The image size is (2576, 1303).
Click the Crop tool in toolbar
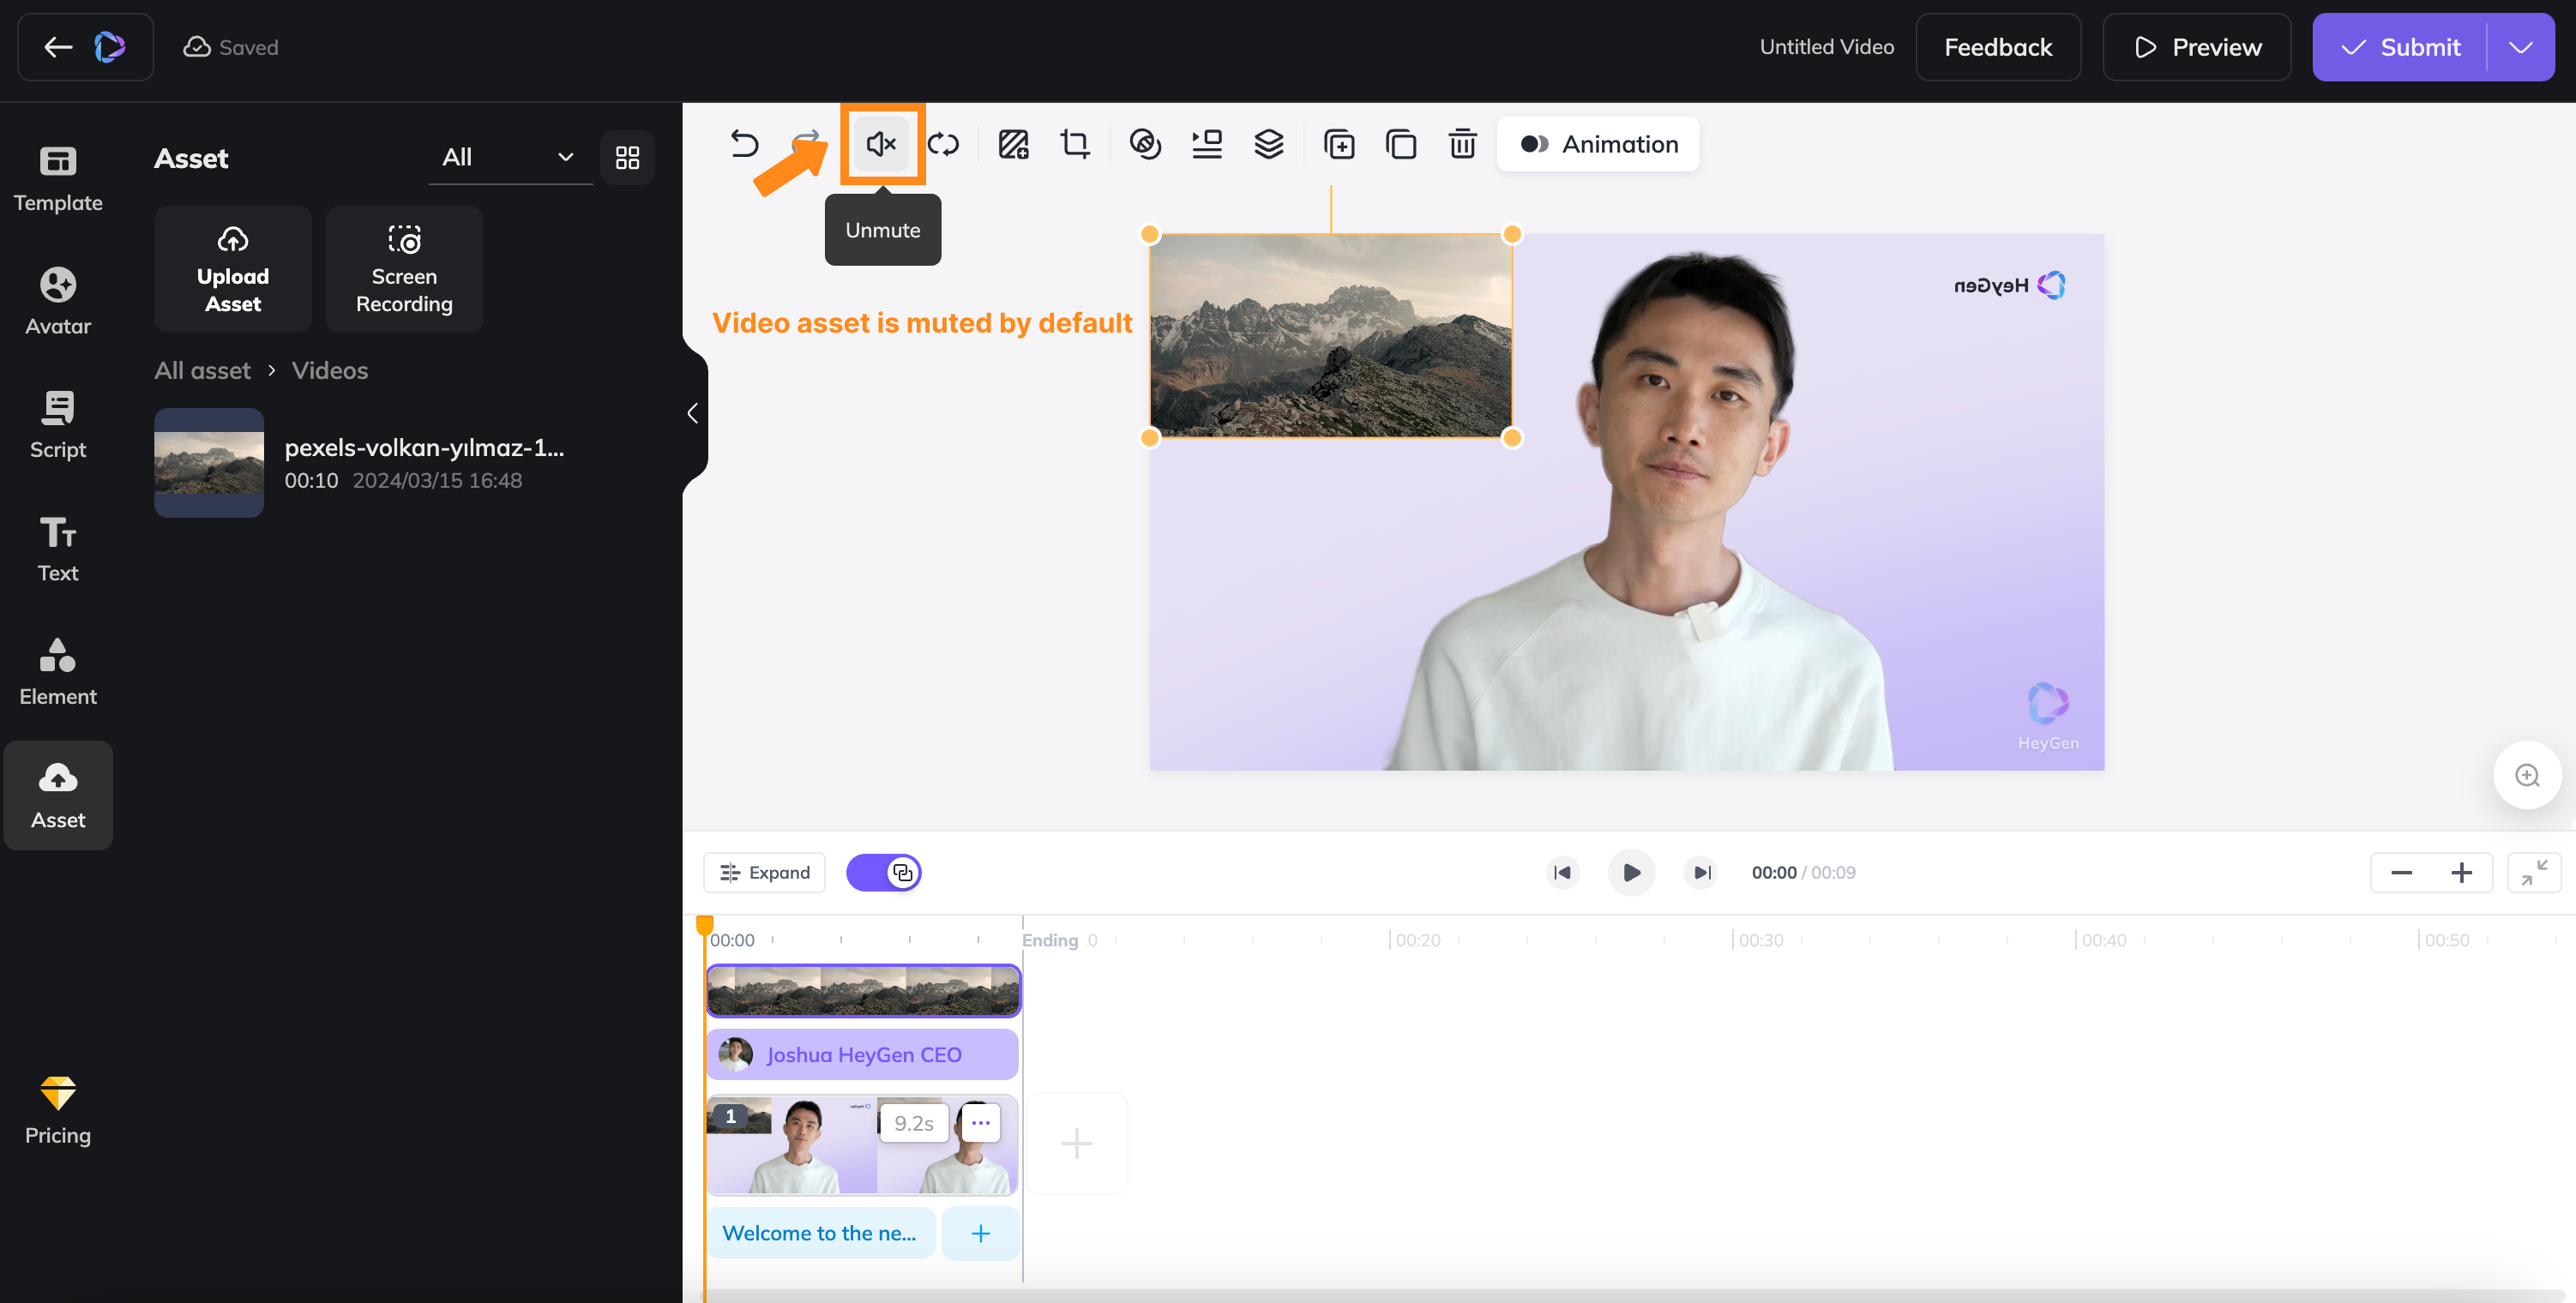pyautogui.click(x=1075, y=143)
